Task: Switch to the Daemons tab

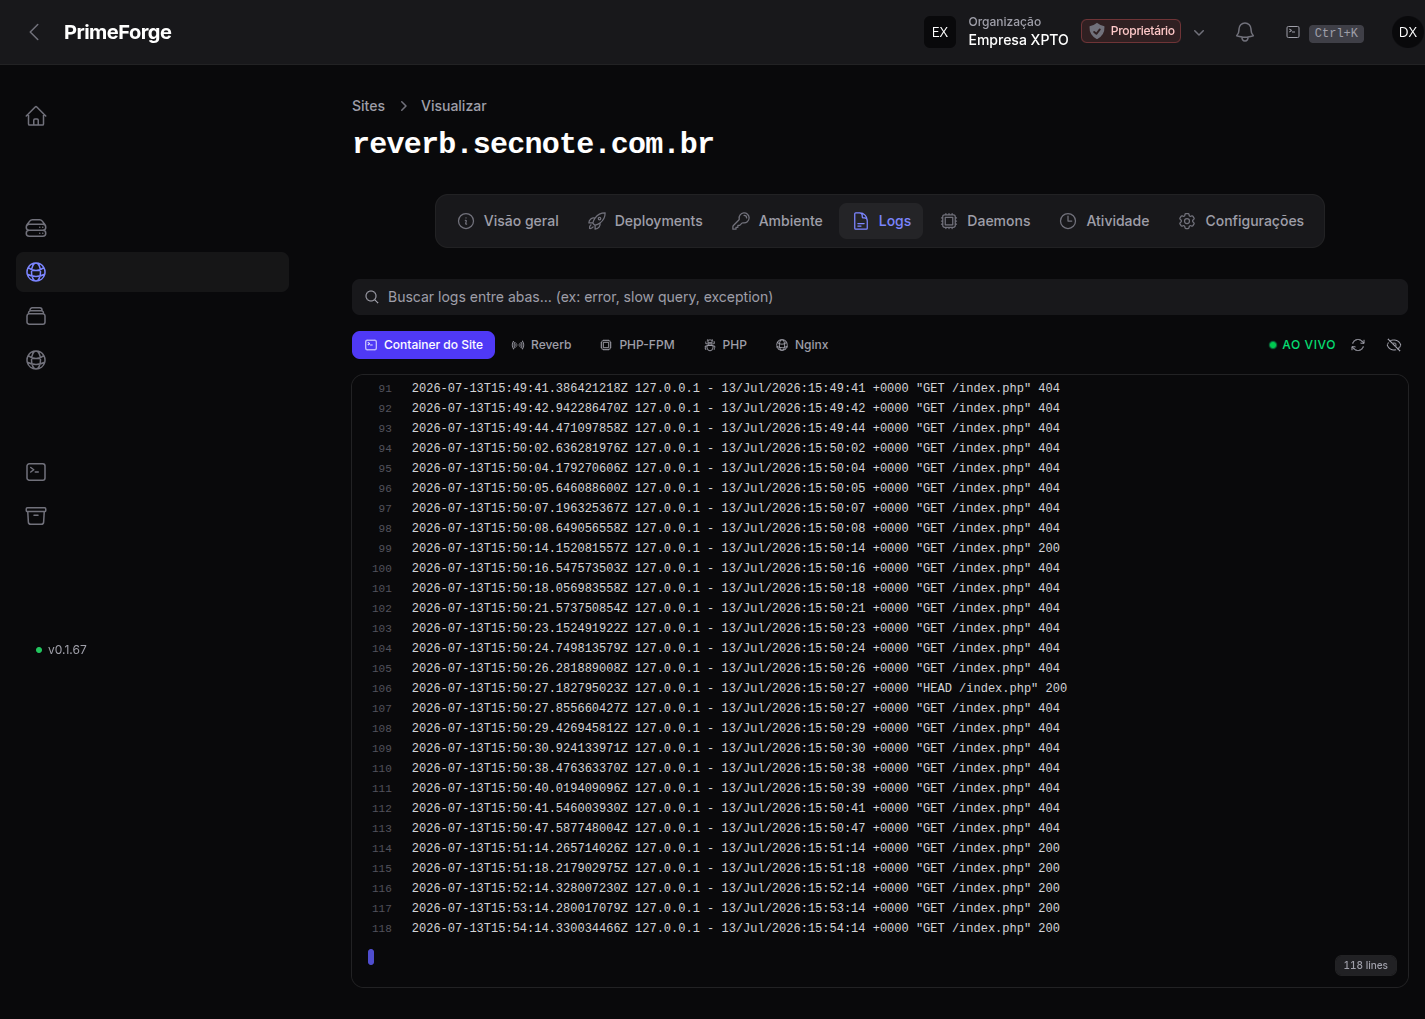Action: click(985, 221)
